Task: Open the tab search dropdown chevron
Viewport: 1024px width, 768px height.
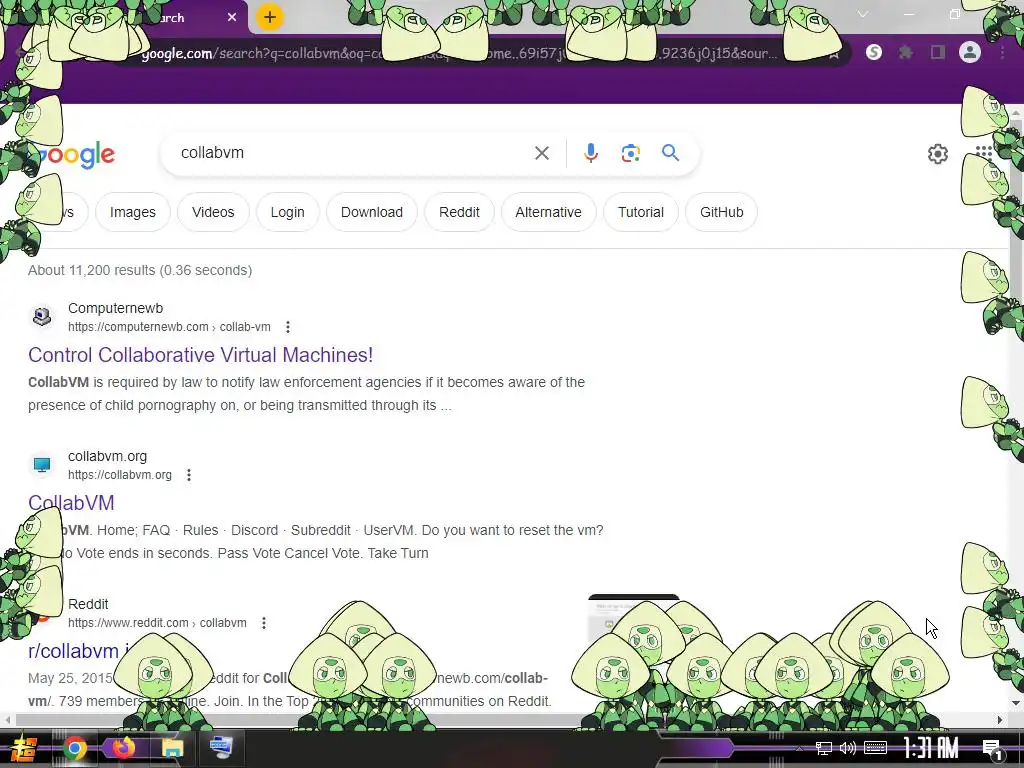Action: (863, 14)
